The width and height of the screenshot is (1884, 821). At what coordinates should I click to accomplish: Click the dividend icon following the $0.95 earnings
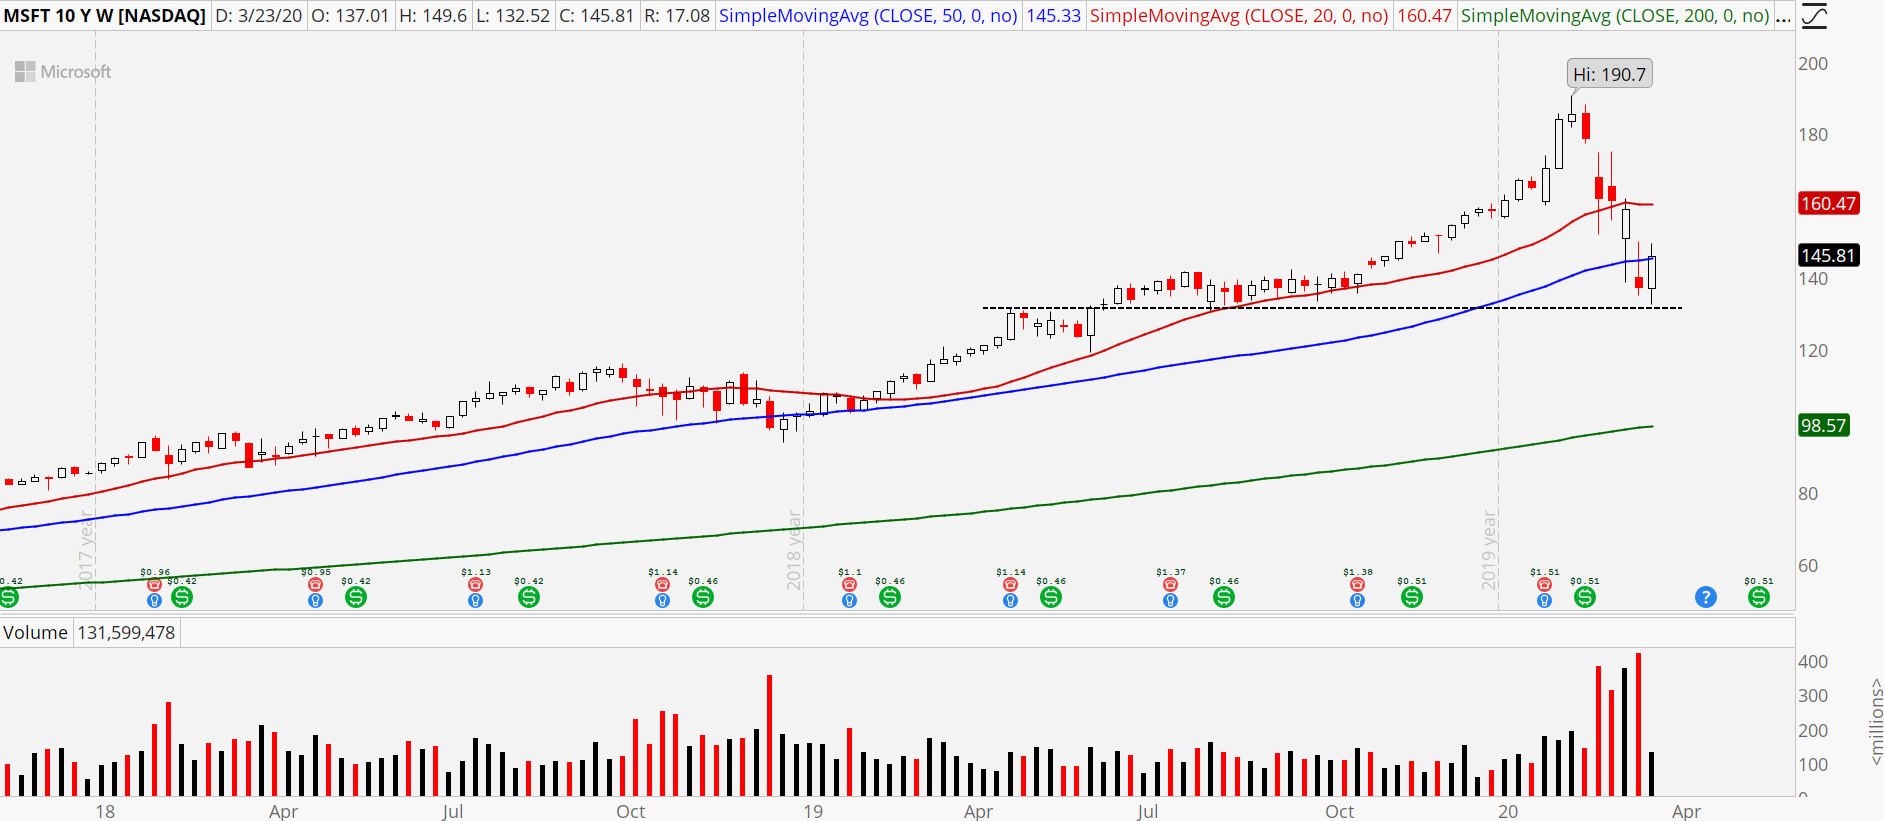pyautogui.click(x=356, y=597)
